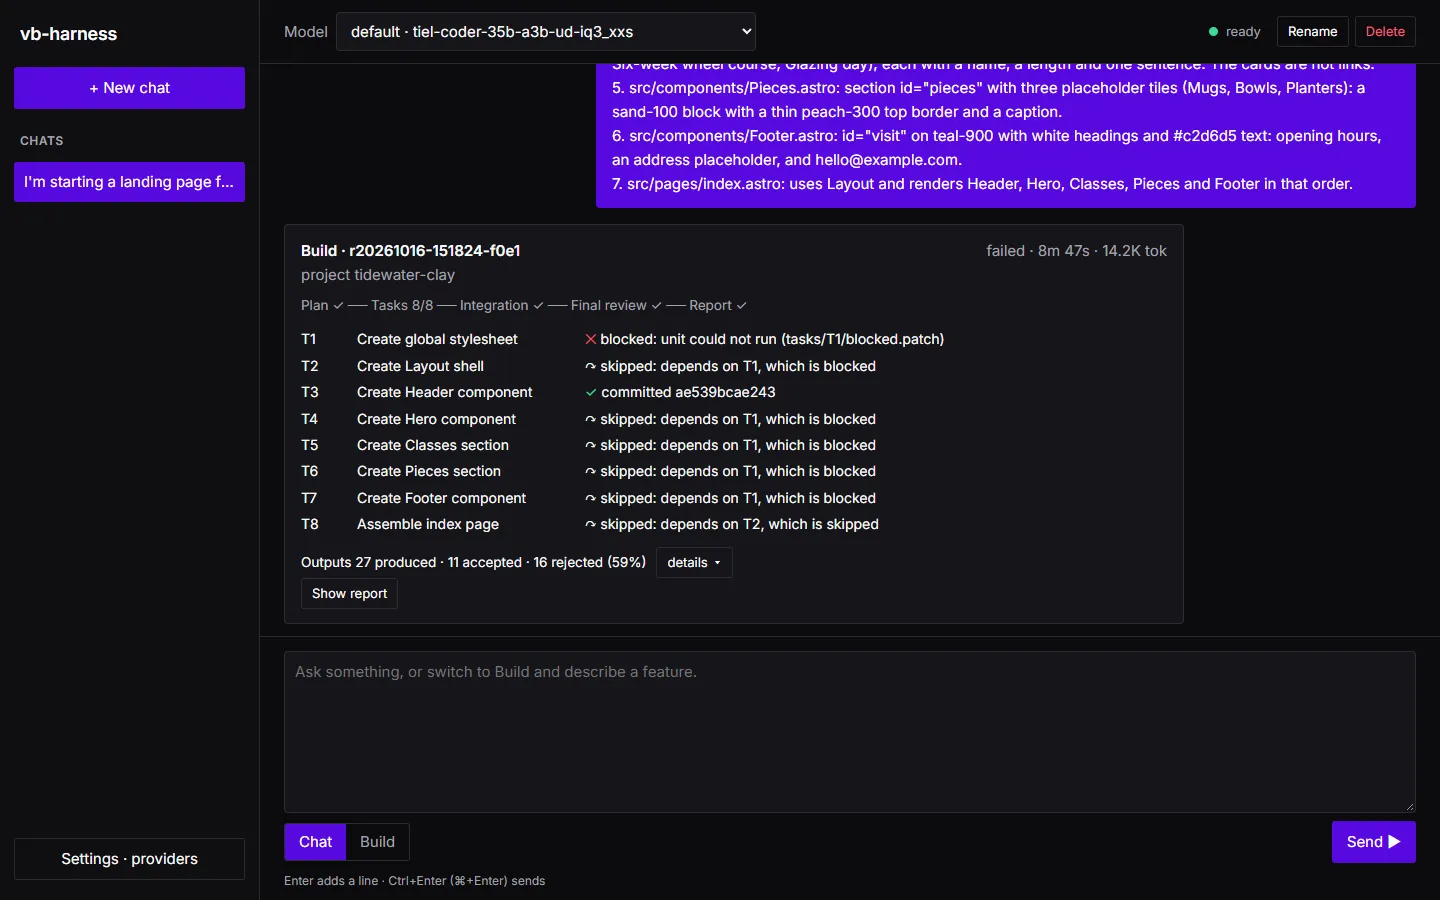
Task: Expand the outputs details dropdown
Action: pyautogui.click(x=694, y=563)
